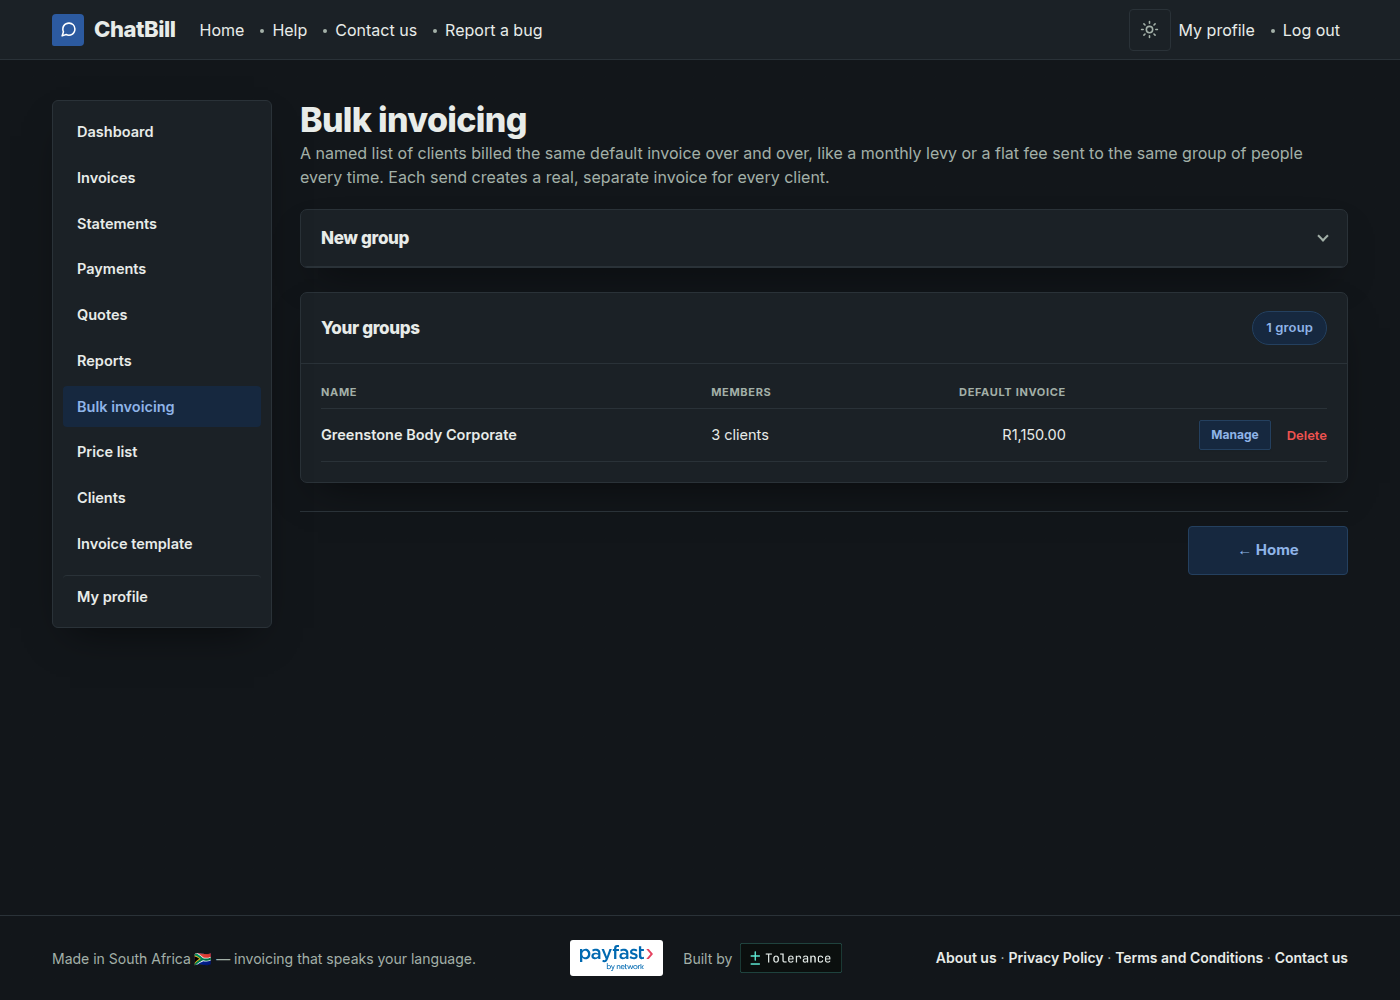The height and width of the screenshot is (1000, 1400).
Task: Click Contact us in the footer
Action: click(x=1311, y=958)
